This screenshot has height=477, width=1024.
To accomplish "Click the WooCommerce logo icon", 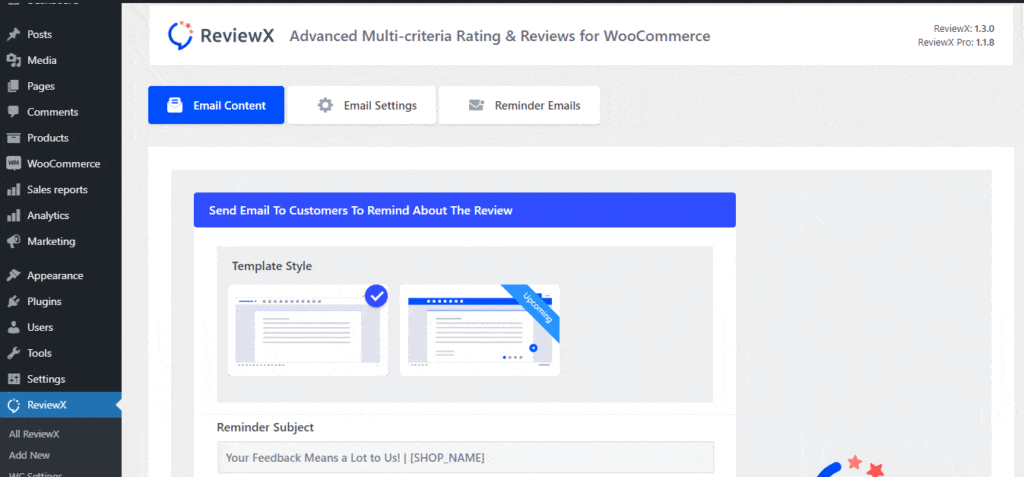I will [x=13, y=164].
